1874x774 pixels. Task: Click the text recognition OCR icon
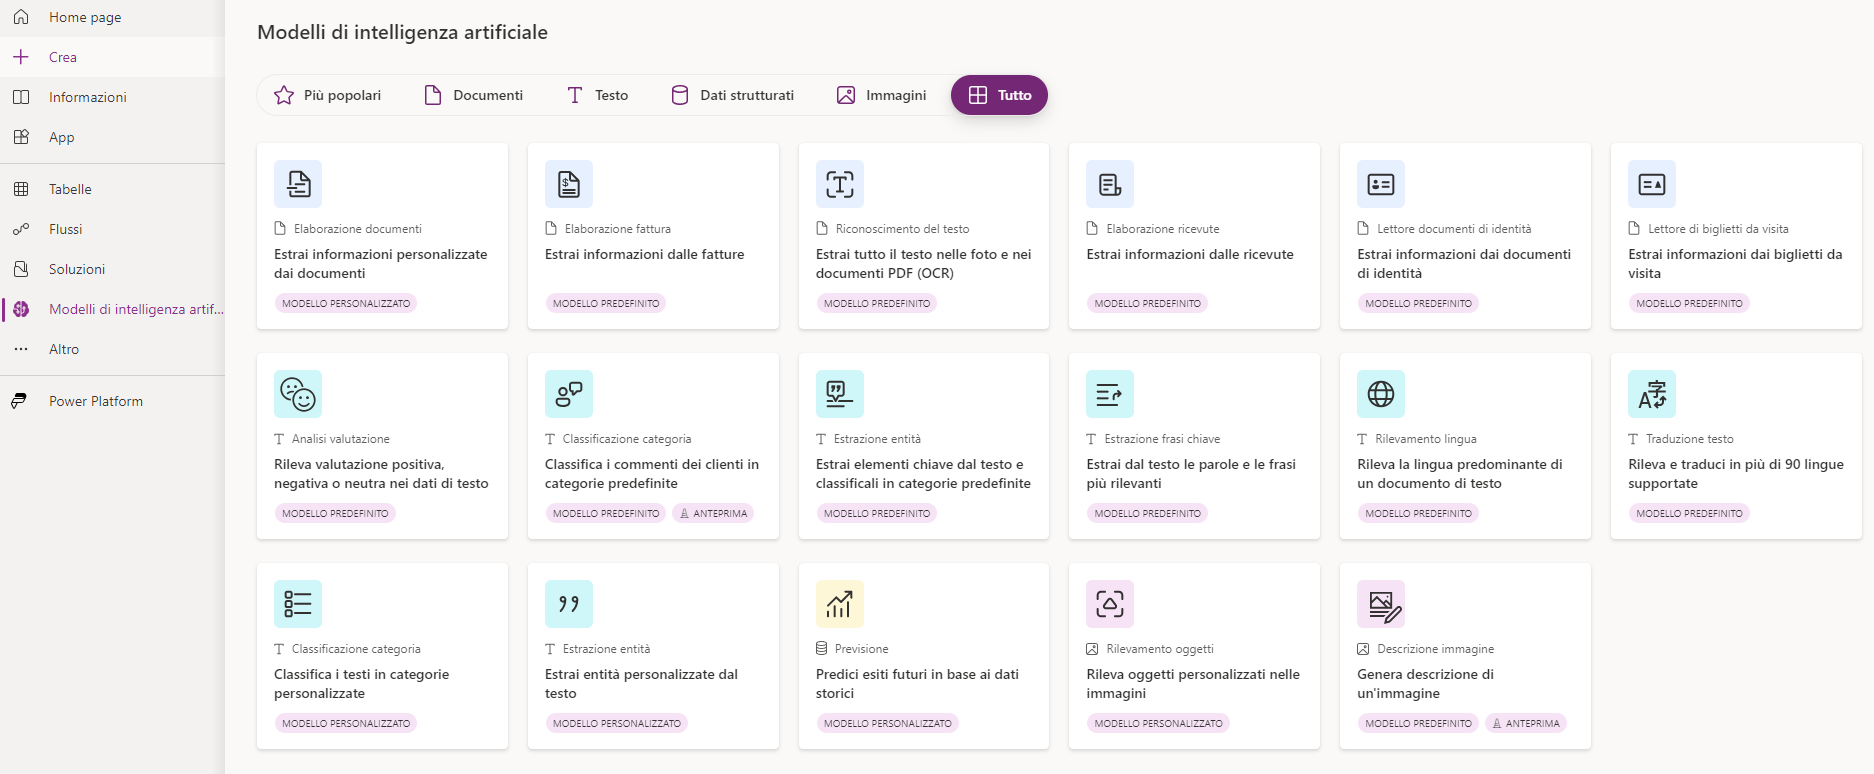coord(840,184)
